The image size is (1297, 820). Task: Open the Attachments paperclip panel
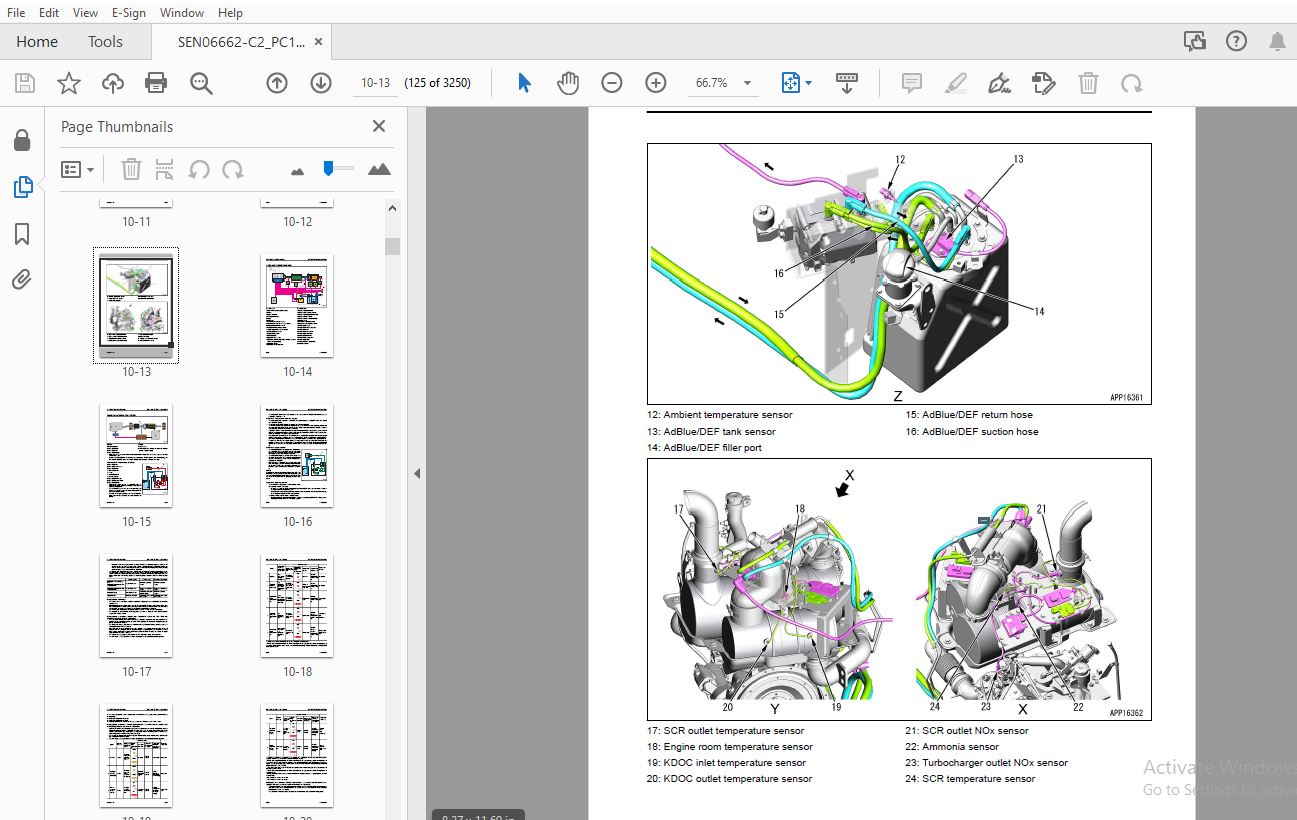point(22,280)
